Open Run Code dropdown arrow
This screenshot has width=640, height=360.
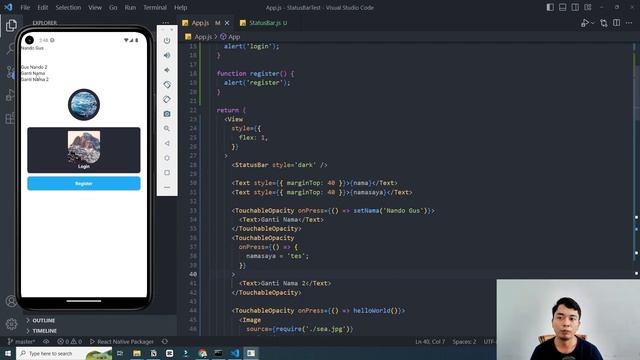593,23
